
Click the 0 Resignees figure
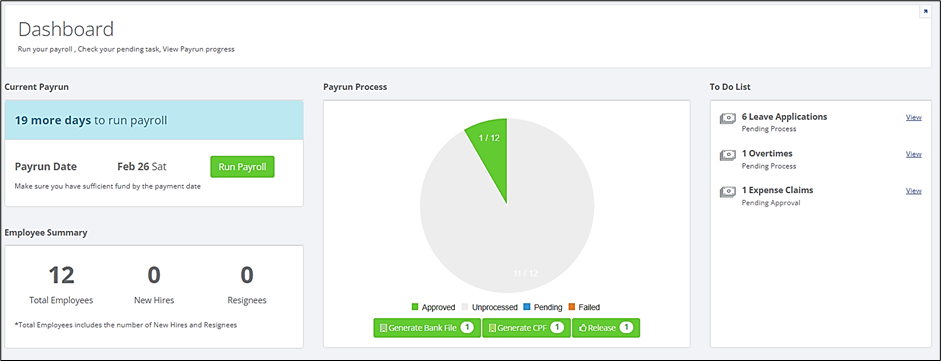coord(247,275)
